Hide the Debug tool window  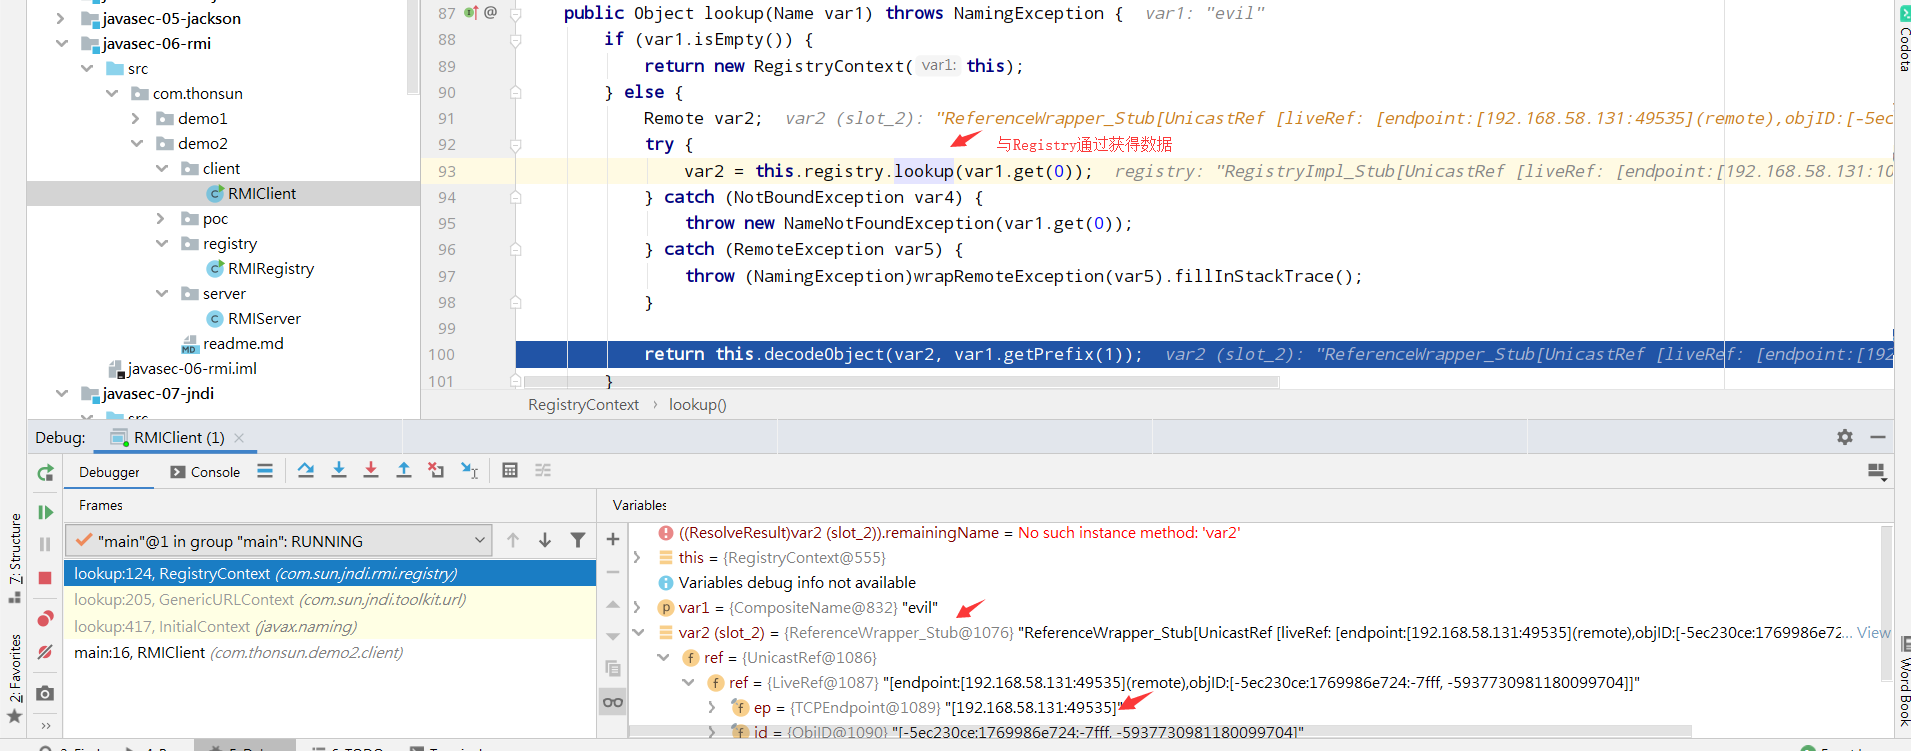1878,437
